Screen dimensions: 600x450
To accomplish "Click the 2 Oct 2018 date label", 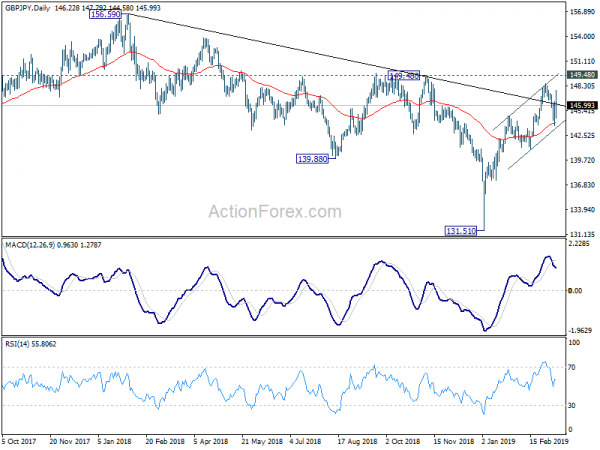I will (x=403, y=441).
